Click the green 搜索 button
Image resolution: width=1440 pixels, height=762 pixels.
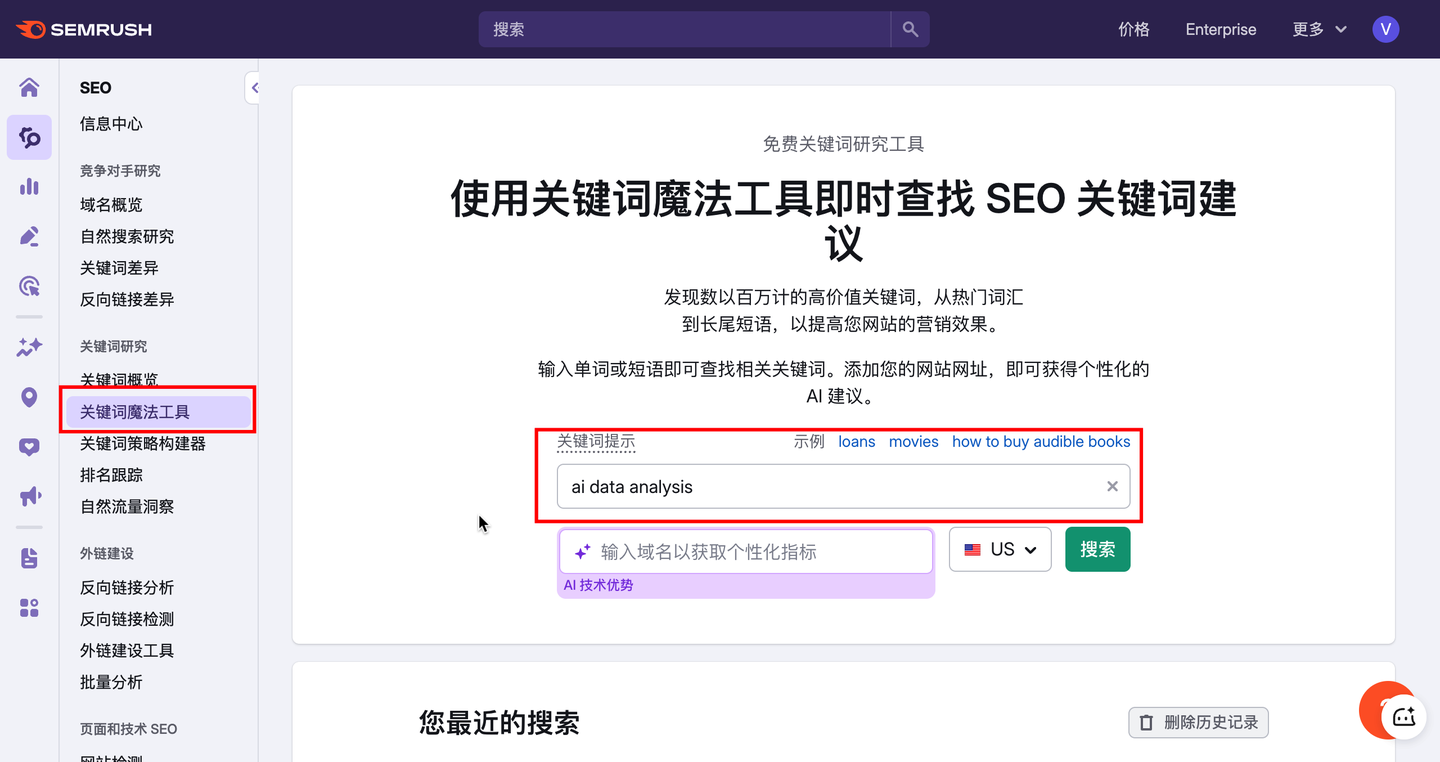1098,549
